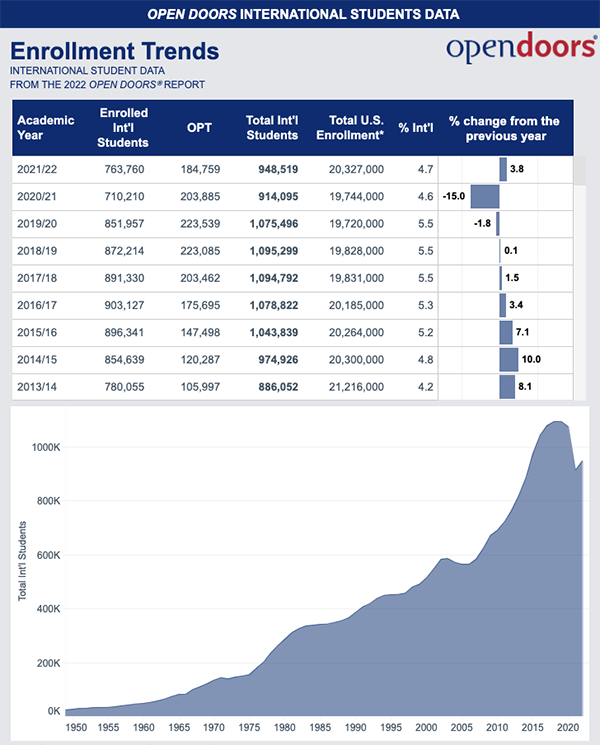Select the Academic Year column header
The width and height of the screenshot is (600, 745).
tap(46, 127)
